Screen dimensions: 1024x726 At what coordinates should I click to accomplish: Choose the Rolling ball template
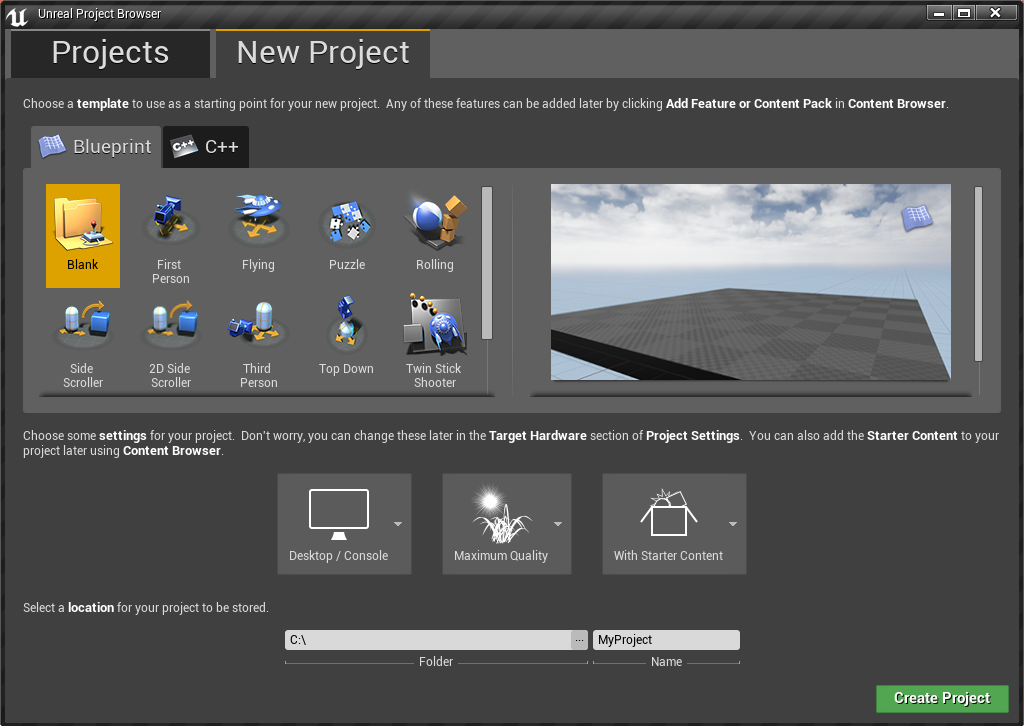coord(434,234)
